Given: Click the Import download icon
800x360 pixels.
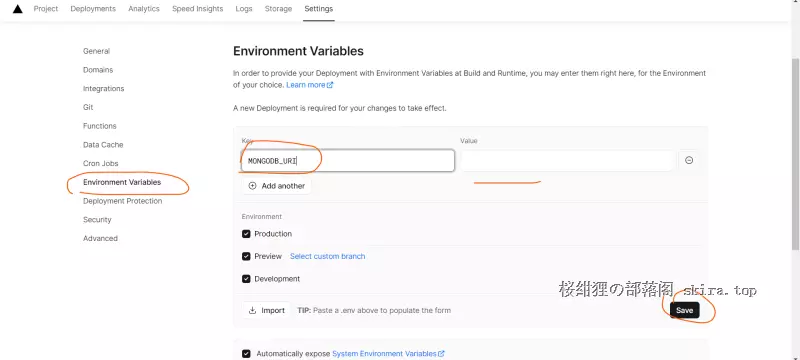Looking at the screenshot, I should [252, 310].
